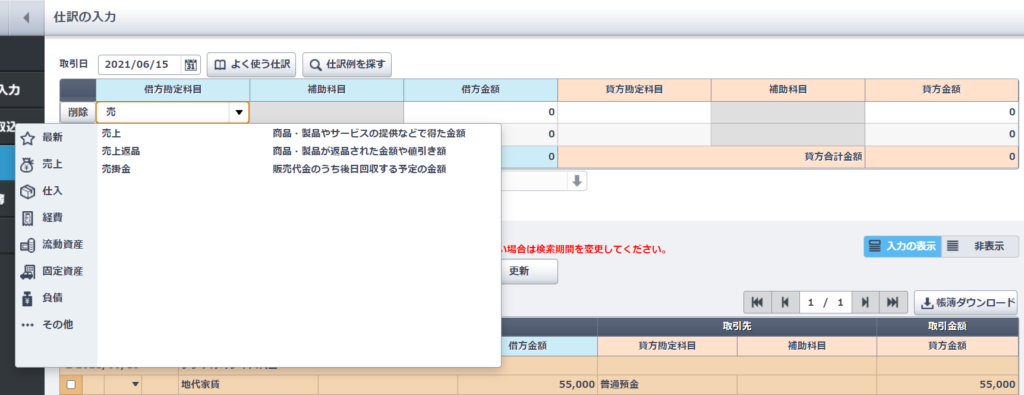Click the 流動資産 category icon
Screen dimensions: 1024x395
point(27,245)
